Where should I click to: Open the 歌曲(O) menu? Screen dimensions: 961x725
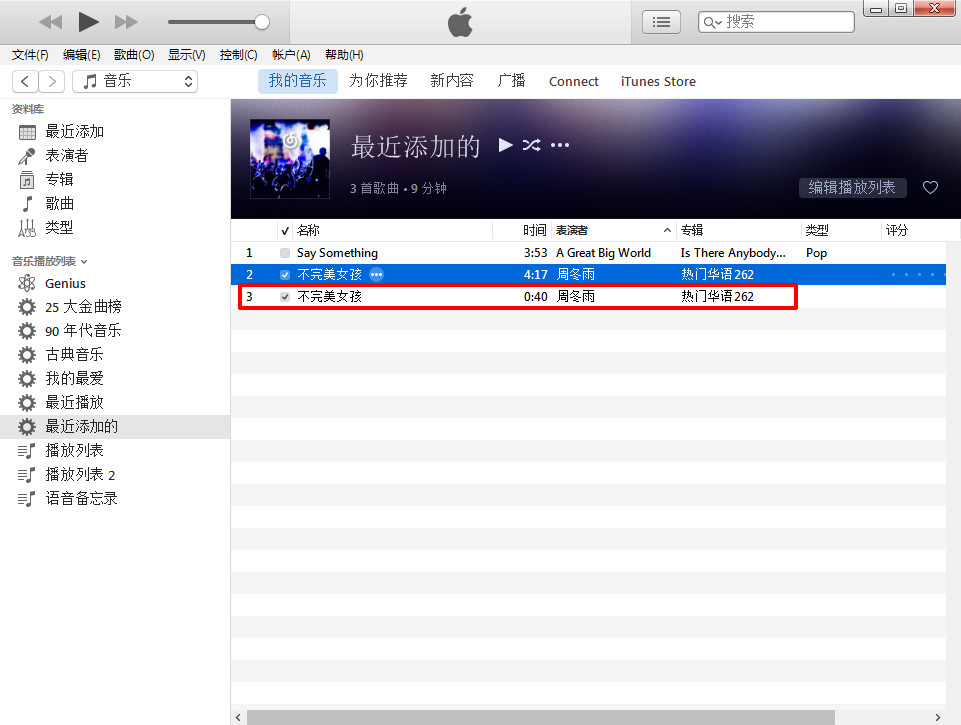(x=134, y=55)
